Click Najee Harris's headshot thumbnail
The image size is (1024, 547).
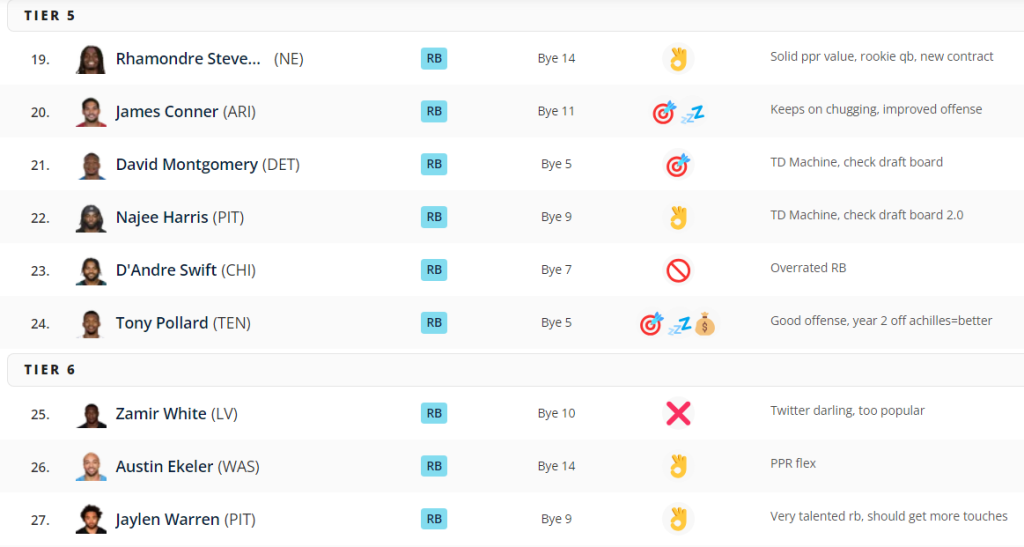point(91,217)
